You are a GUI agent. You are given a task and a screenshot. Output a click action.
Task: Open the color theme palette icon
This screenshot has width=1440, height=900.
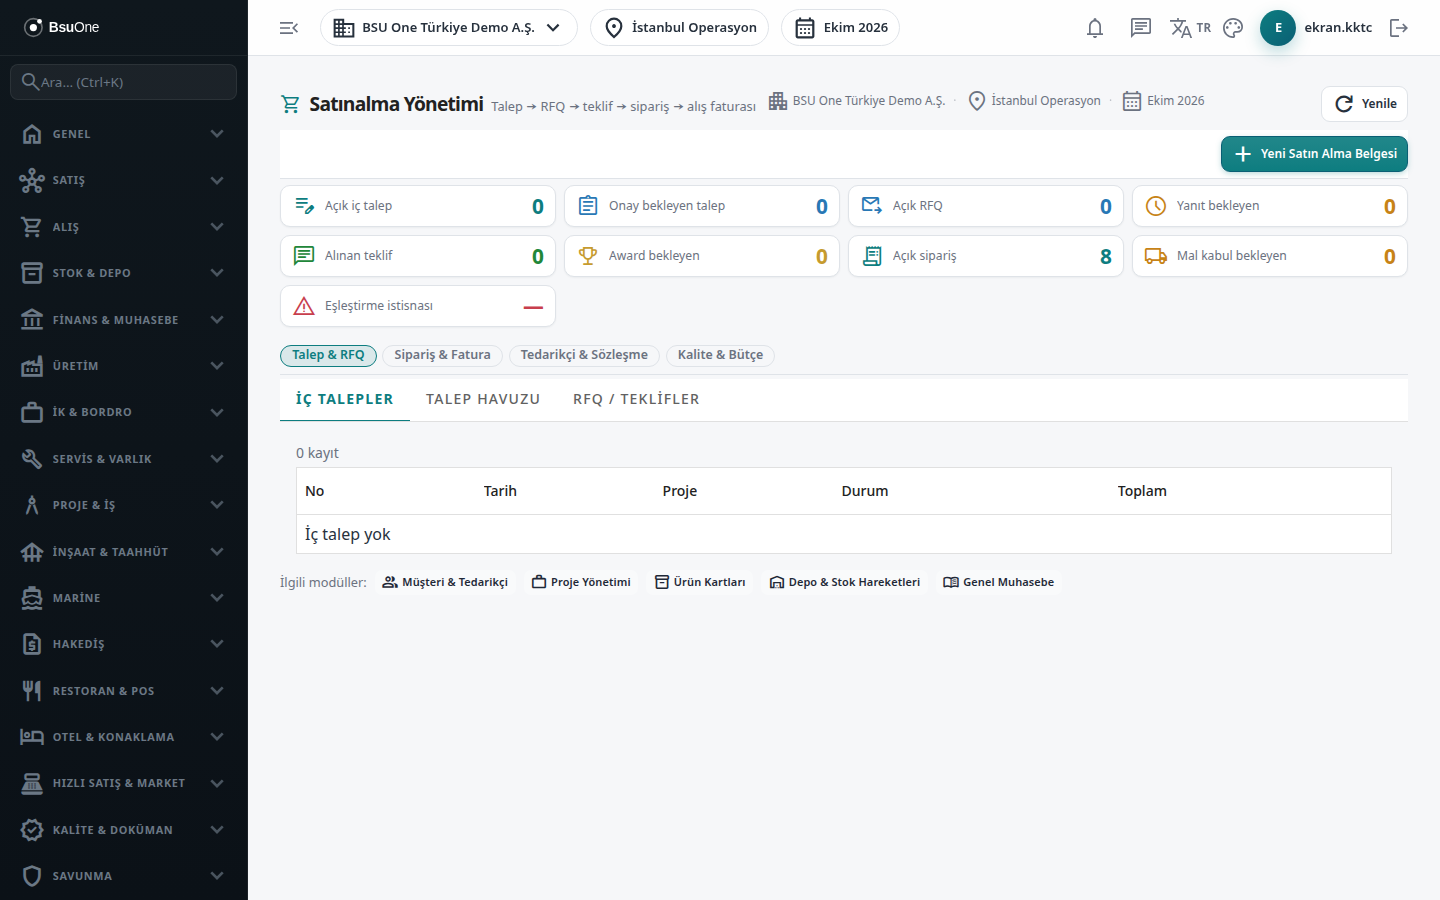(x=1233, y=28)
